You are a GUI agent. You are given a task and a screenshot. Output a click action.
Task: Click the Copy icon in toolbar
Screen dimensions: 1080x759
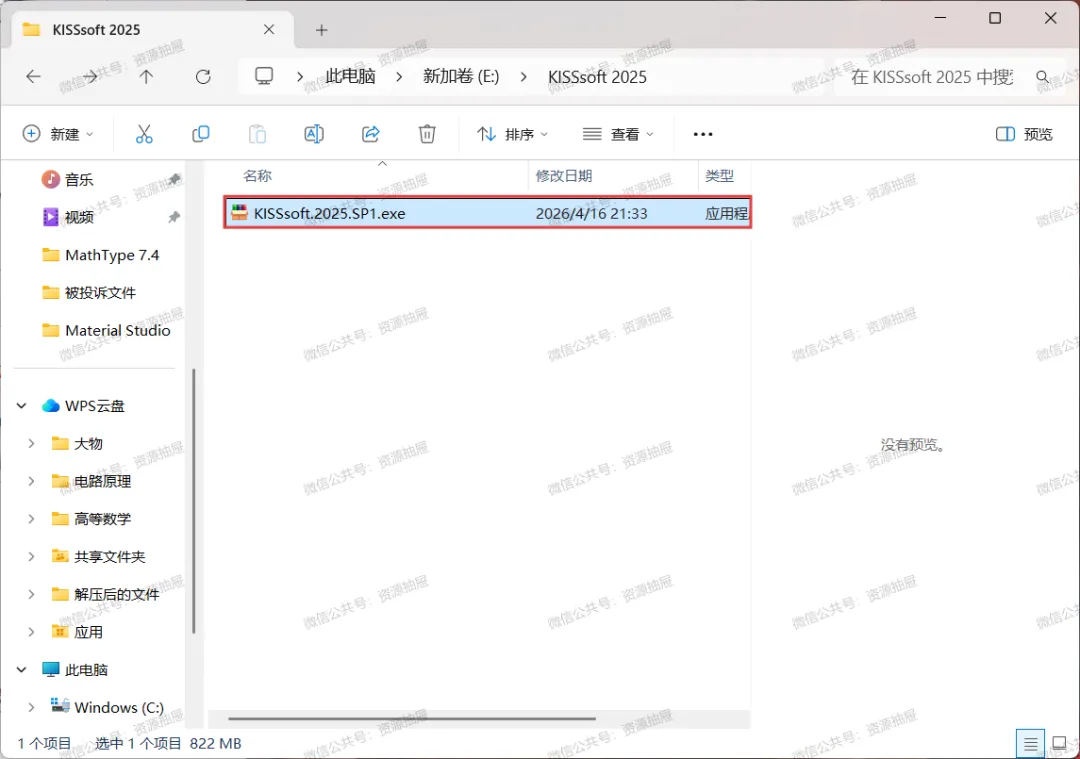[200, 134]
